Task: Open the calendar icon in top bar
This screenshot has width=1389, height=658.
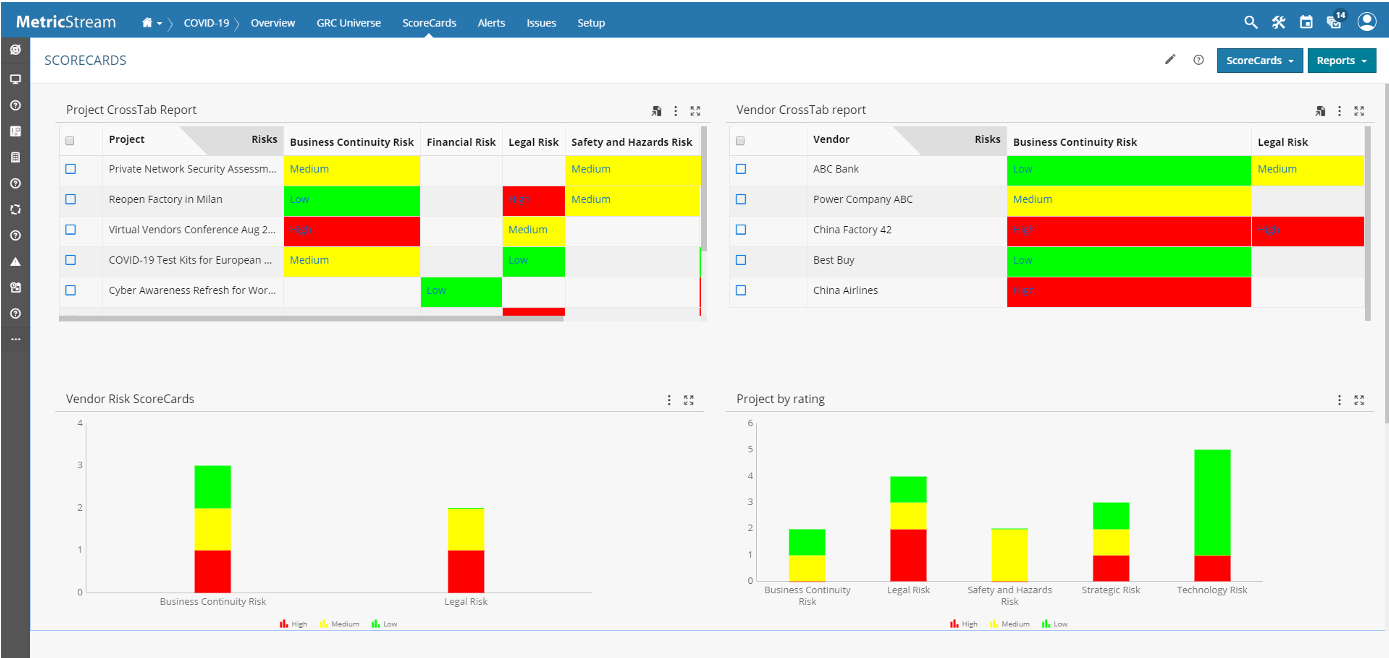Action: [1306, 22]
